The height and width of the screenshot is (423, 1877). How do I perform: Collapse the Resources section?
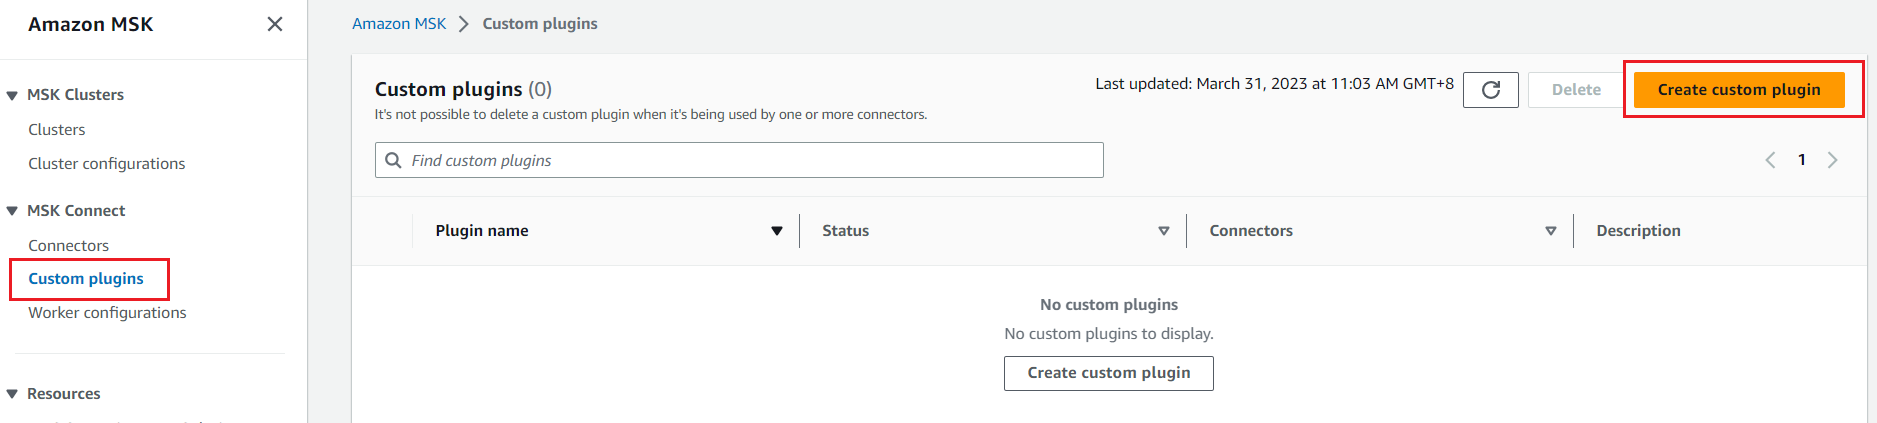point(12,394)
